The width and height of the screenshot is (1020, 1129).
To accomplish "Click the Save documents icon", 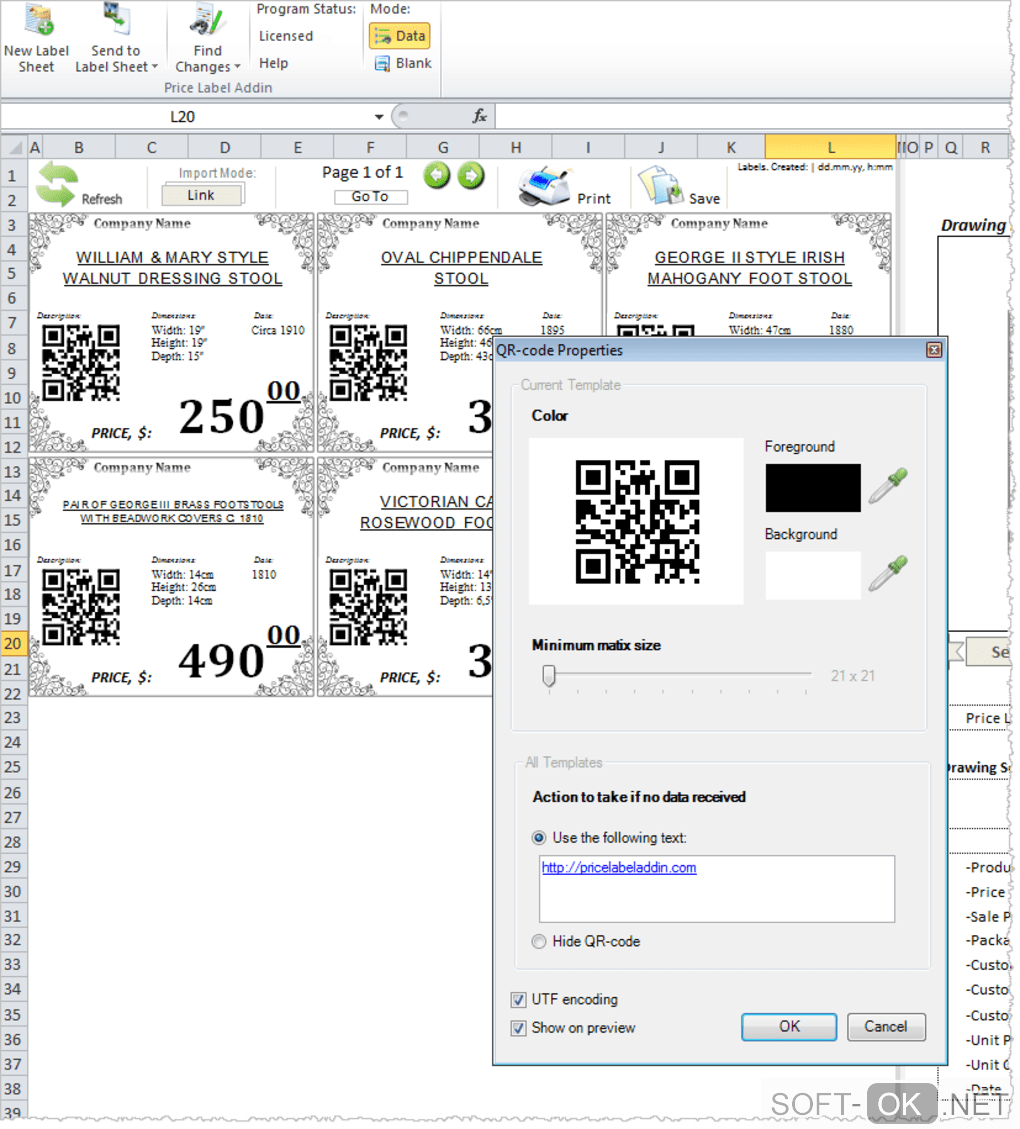I will coord(660,186).
